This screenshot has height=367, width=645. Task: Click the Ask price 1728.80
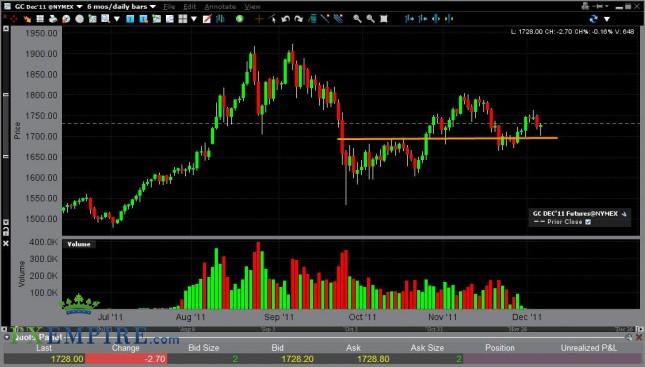(x=373, y=359)
